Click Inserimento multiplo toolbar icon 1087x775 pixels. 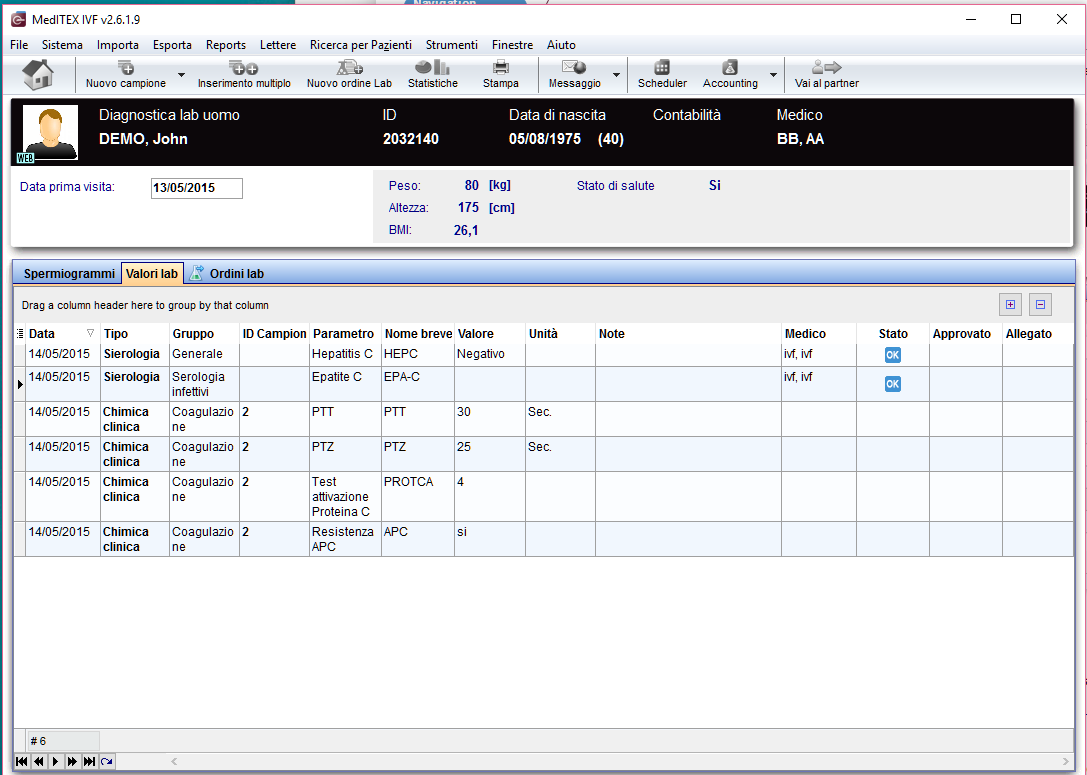pos(244,74)
